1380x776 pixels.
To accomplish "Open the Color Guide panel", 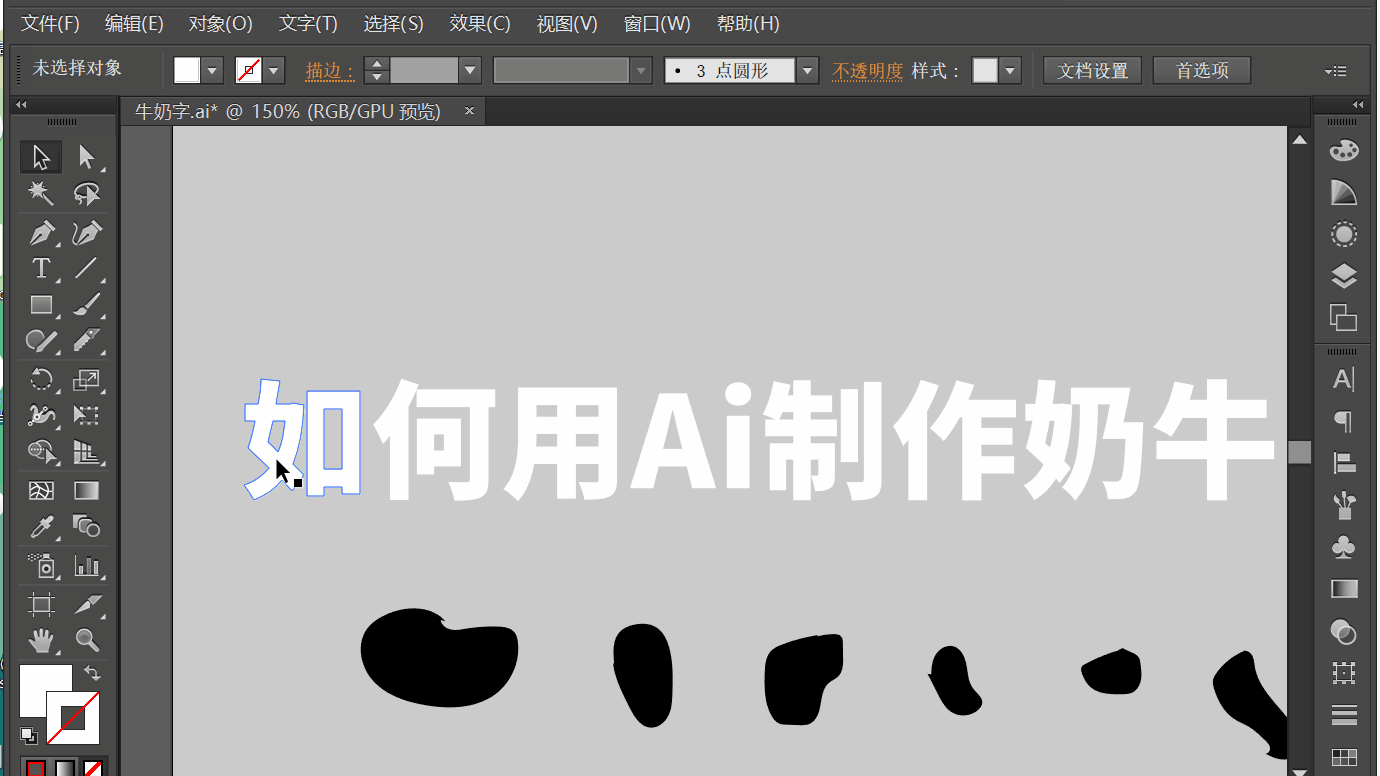I will pos(1344,193).
